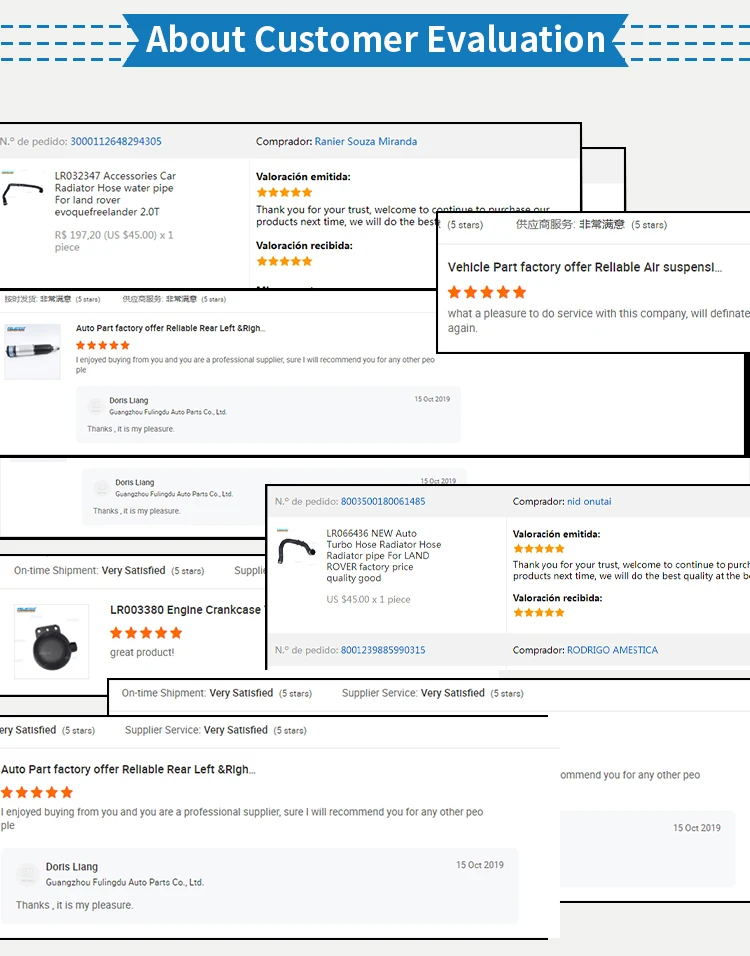Click the LR066436 turbo hose thumbnail
The height and width of the screenshot is (956, 750).
click(297, 553)
